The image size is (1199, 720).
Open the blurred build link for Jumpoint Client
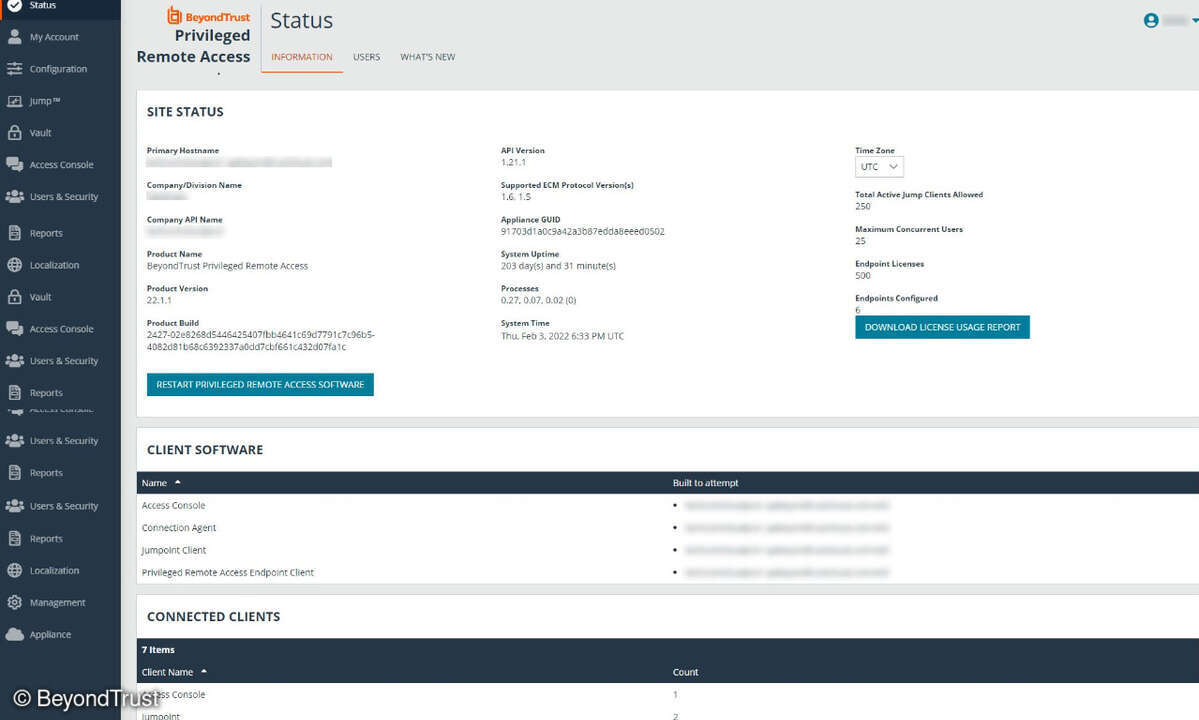click(x=787, y=550)
